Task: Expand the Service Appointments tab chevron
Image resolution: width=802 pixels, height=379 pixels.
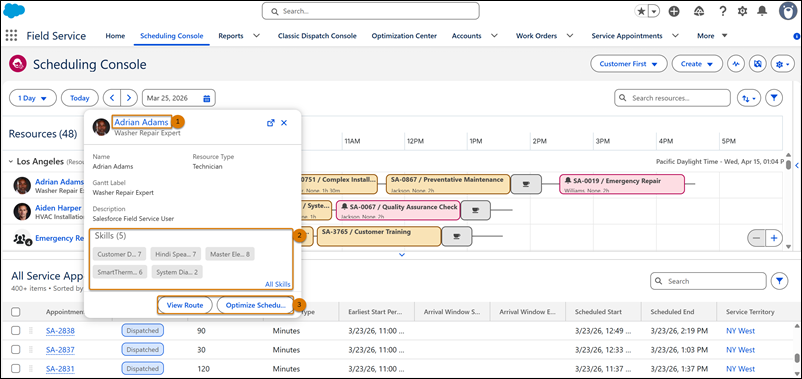Action: pyautogui.click(x=675, y=36)
